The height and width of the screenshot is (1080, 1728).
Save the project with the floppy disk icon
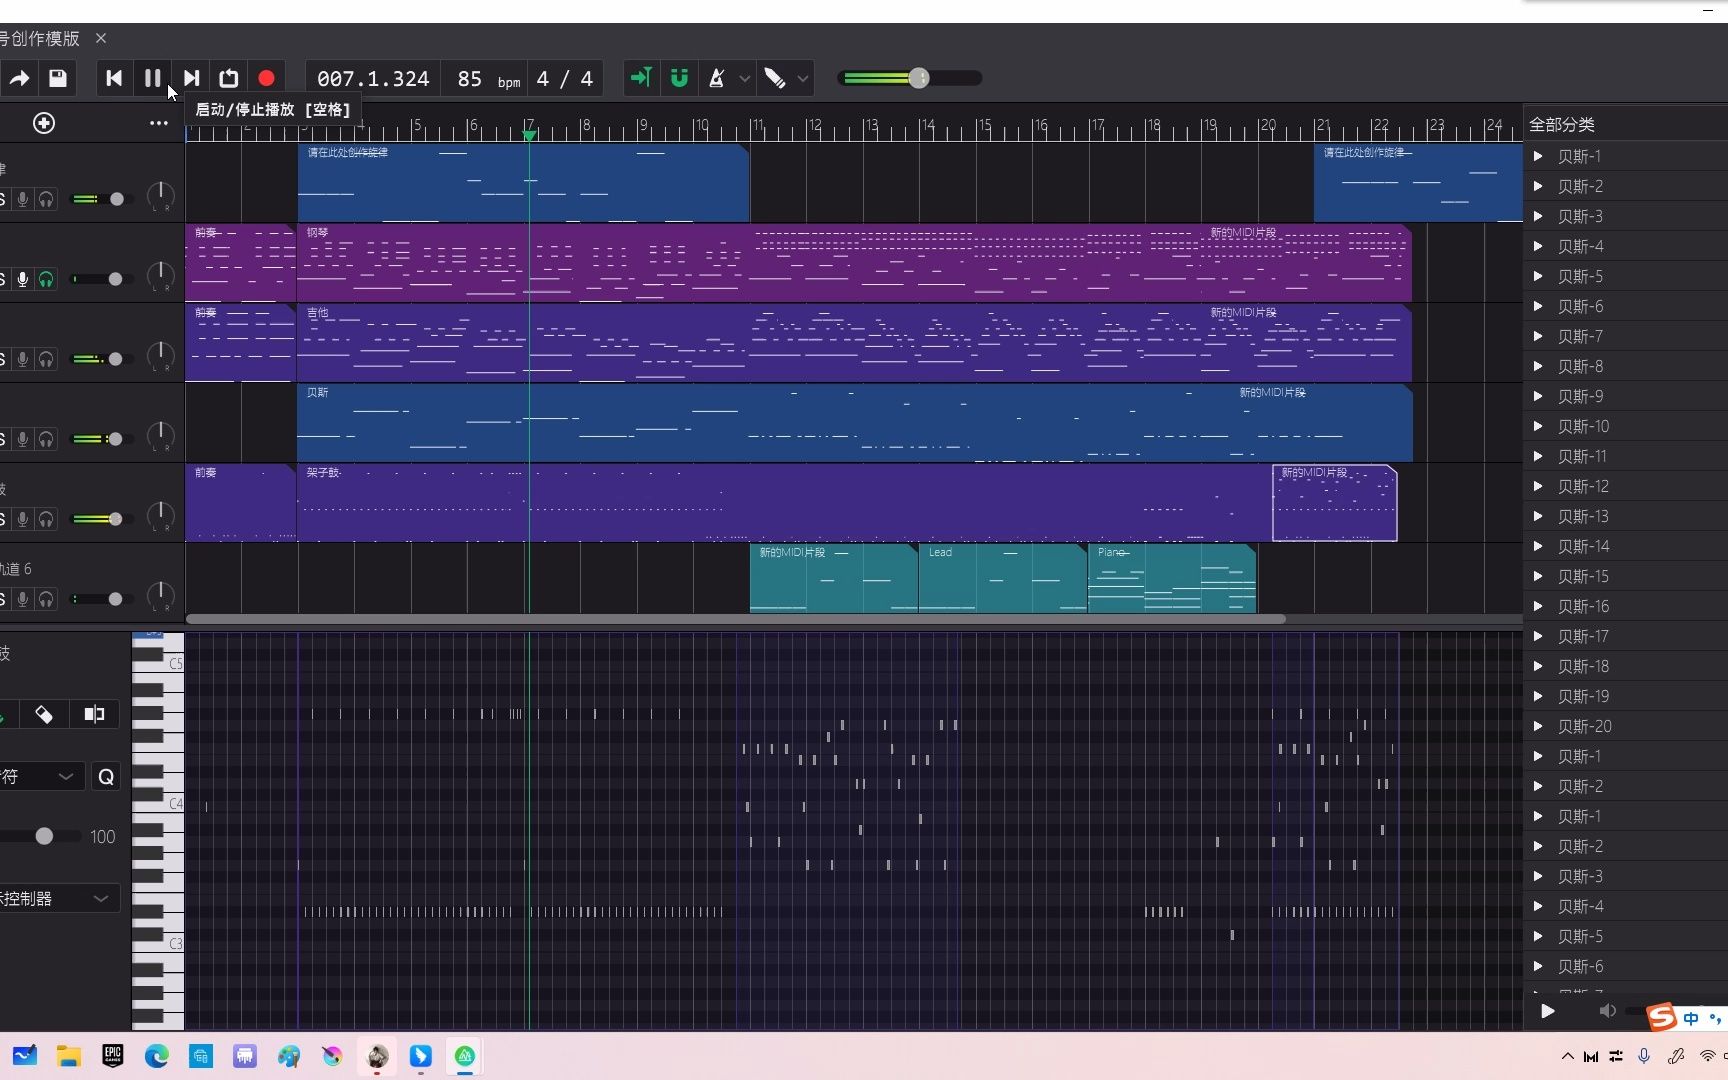(58, 78)
